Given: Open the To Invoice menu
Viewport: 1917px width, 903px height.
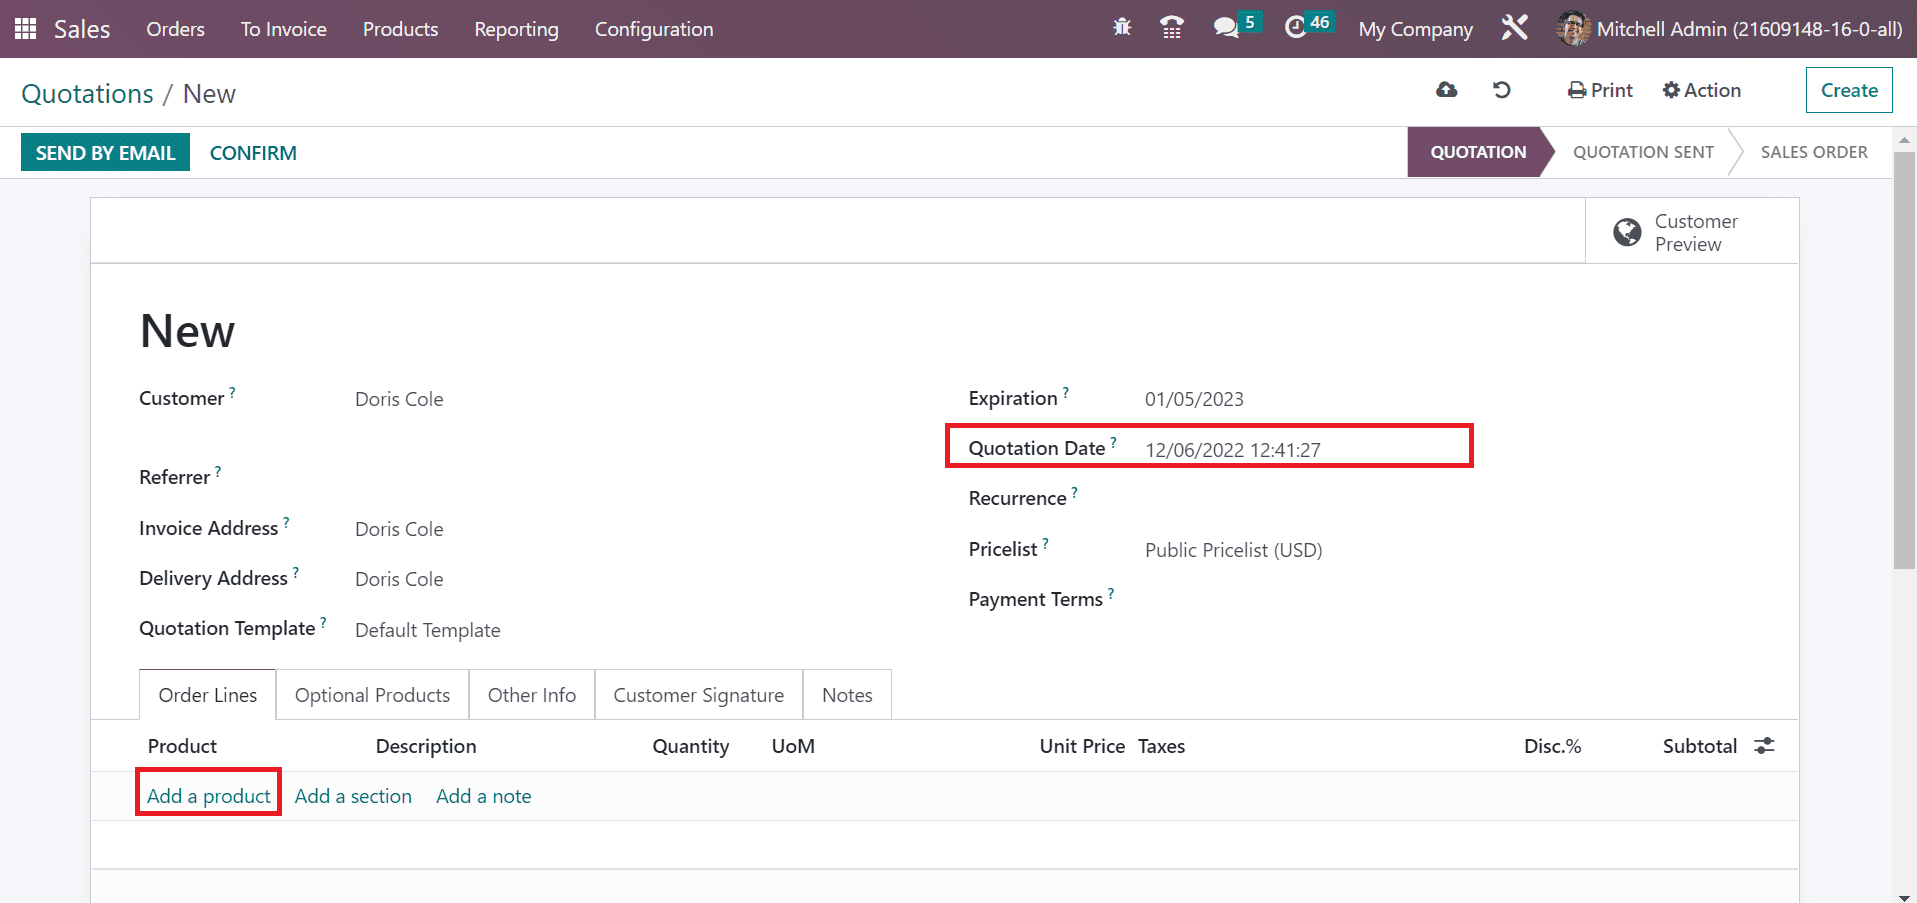Looking at the screenshot, I should 283,29.
